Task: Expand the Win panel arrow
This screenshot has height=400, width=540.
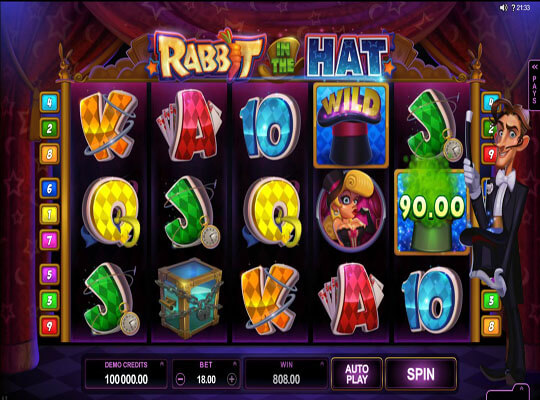Action: click(322, 363)
